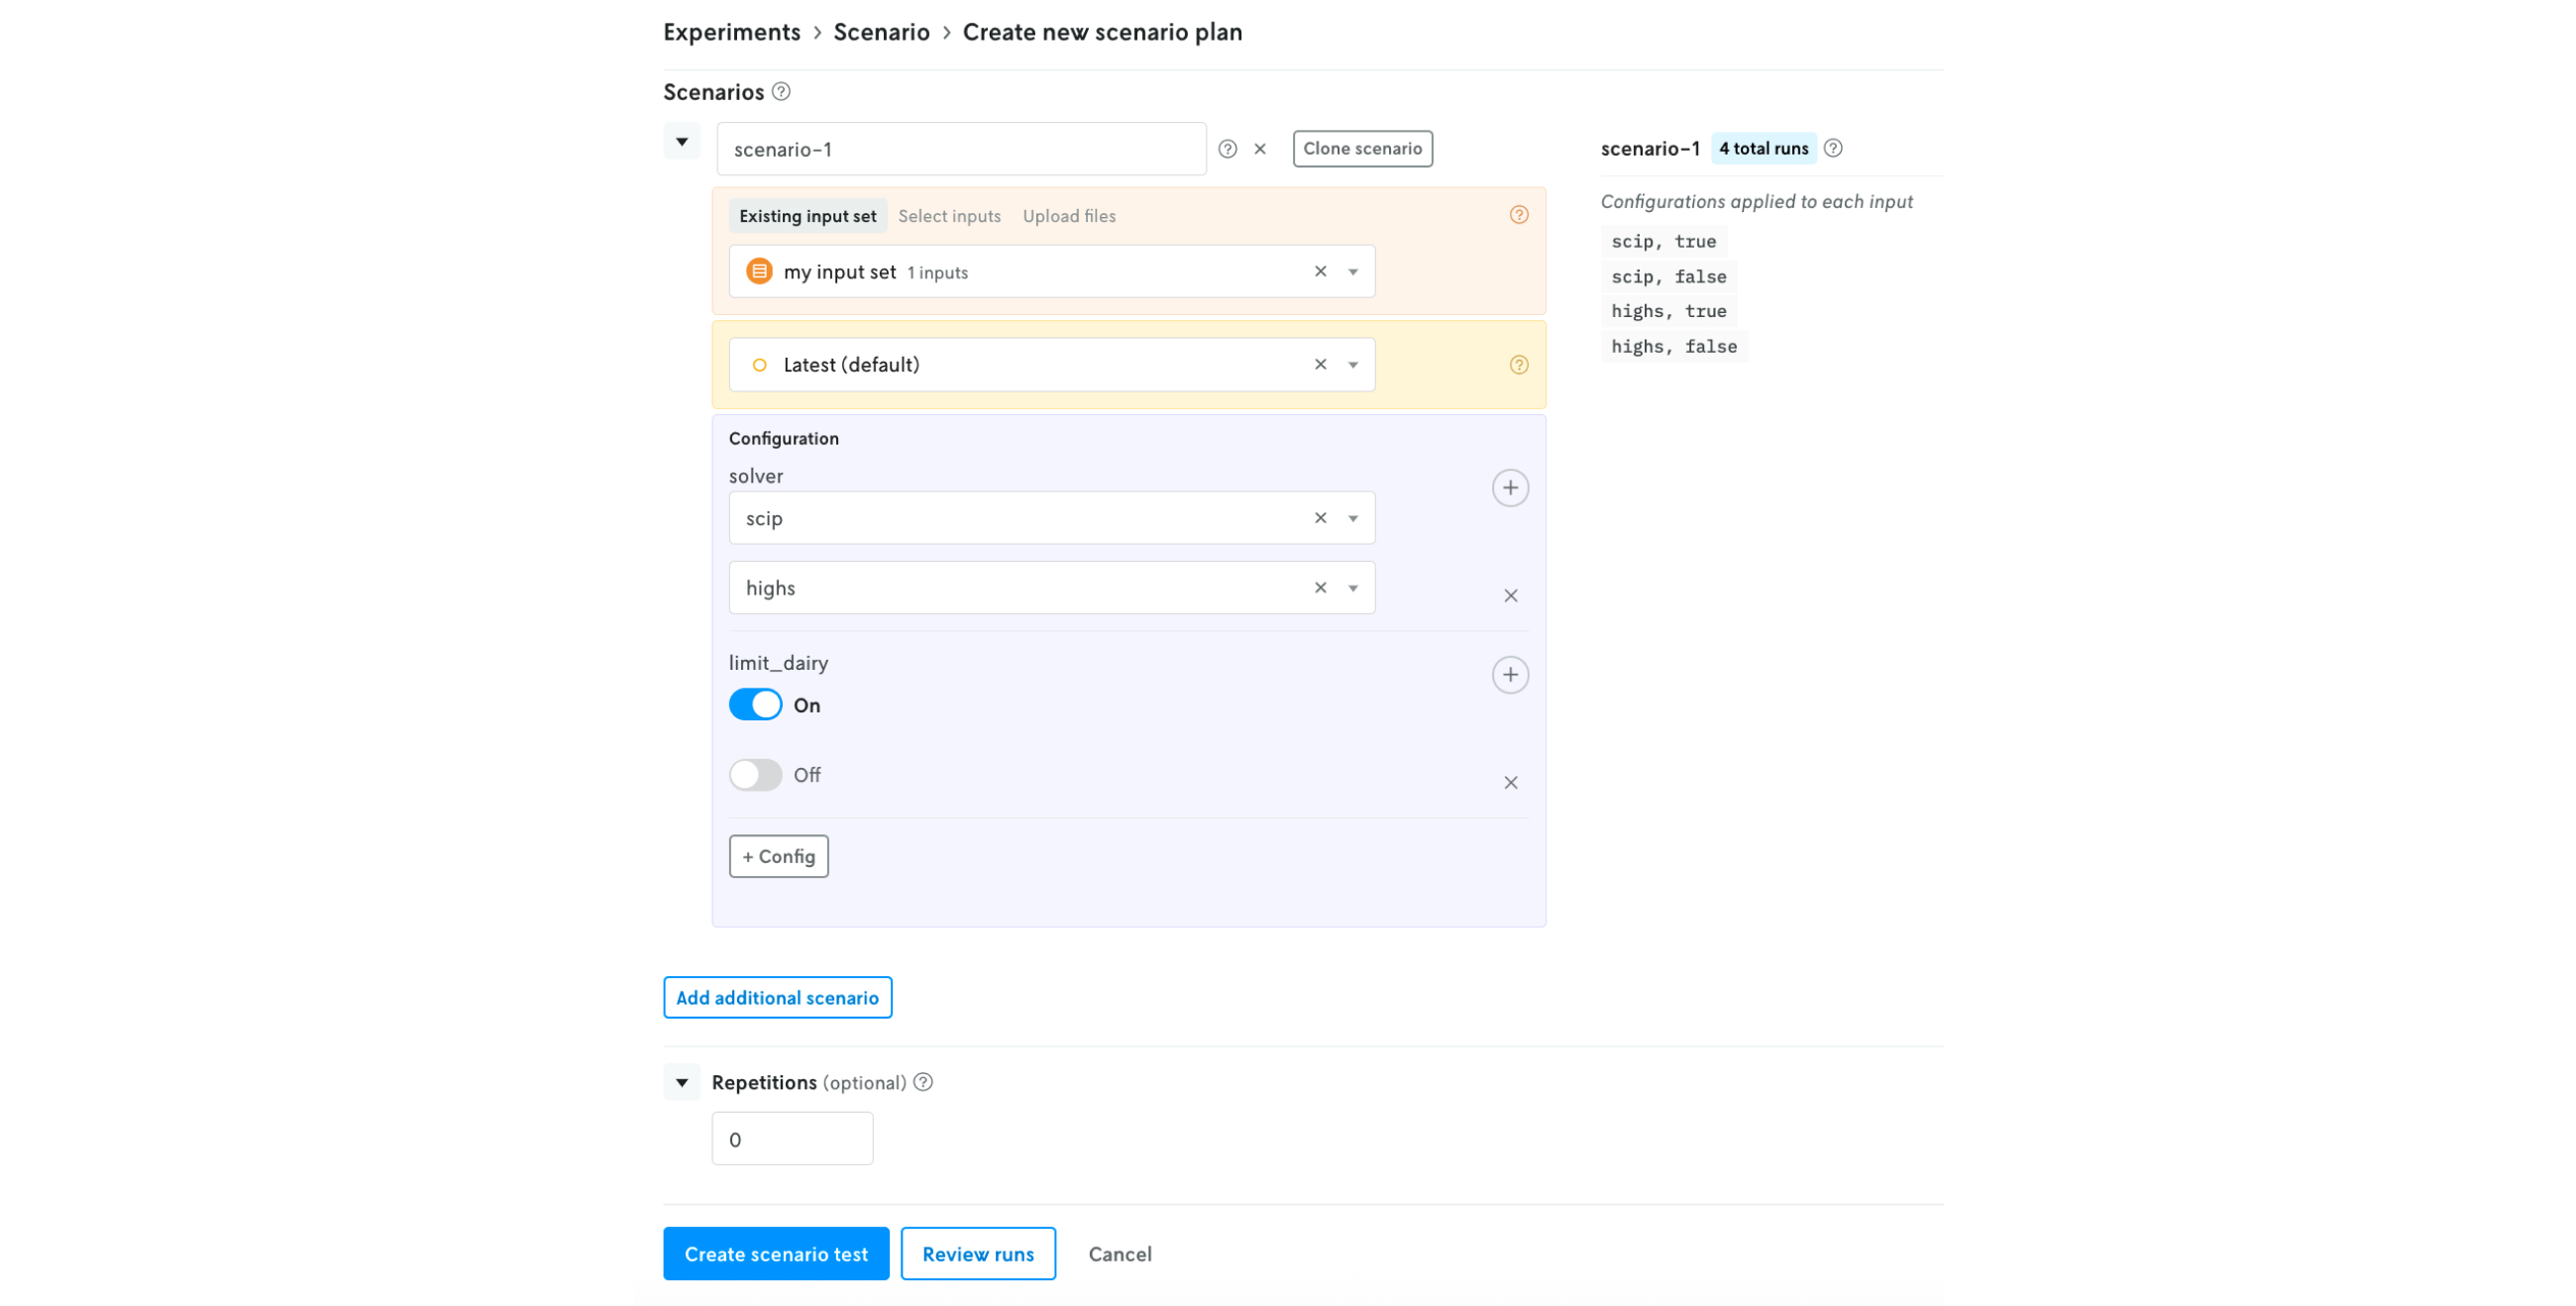Screen dimensions: 2576x1306
Task: Click help icon beside scenario-1 name field
Action: [1227, 149]
